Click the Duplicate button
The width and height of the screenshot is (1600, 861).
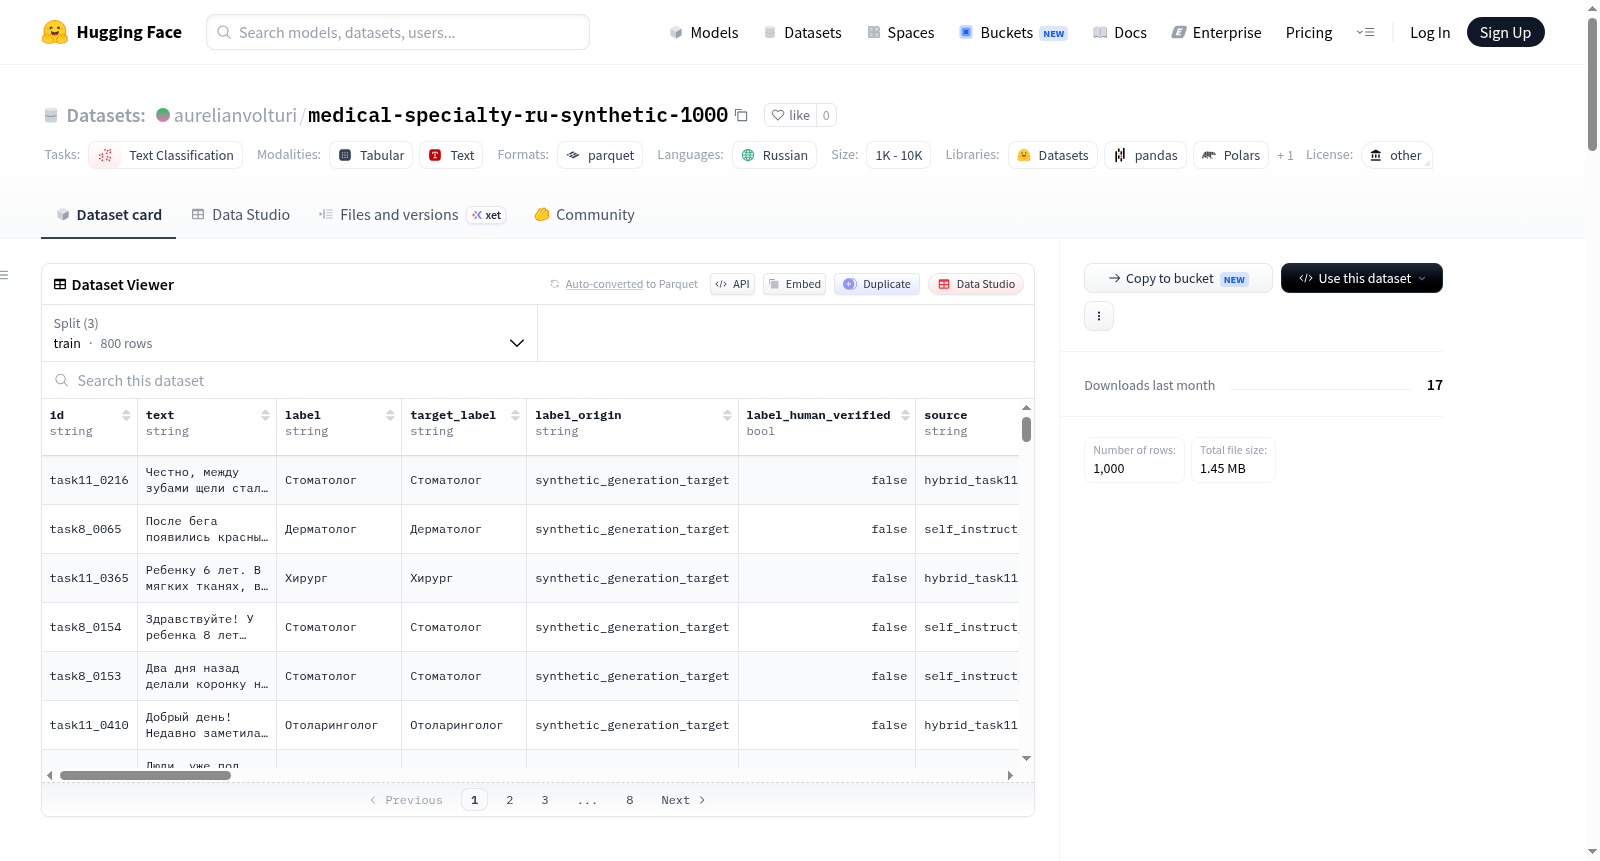pos(876,284)
